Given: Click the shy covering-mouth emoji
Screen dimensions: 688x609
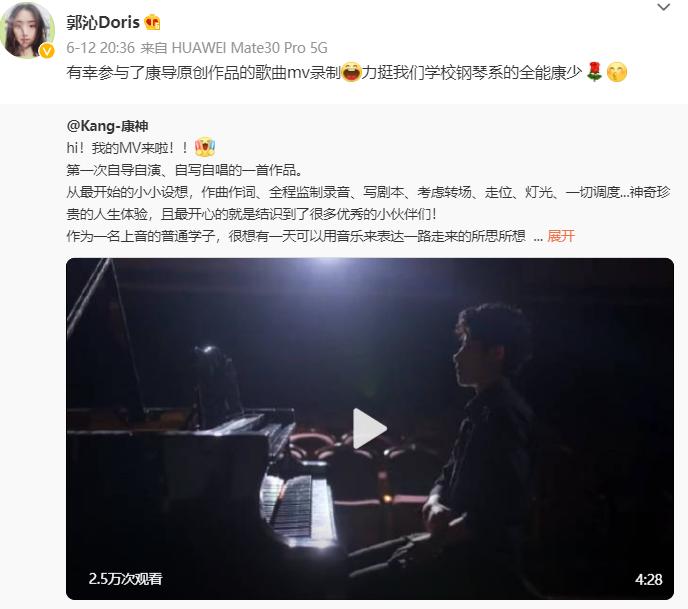Looking at the screenshot, I should pyautogui.click(x=616, y=72).
